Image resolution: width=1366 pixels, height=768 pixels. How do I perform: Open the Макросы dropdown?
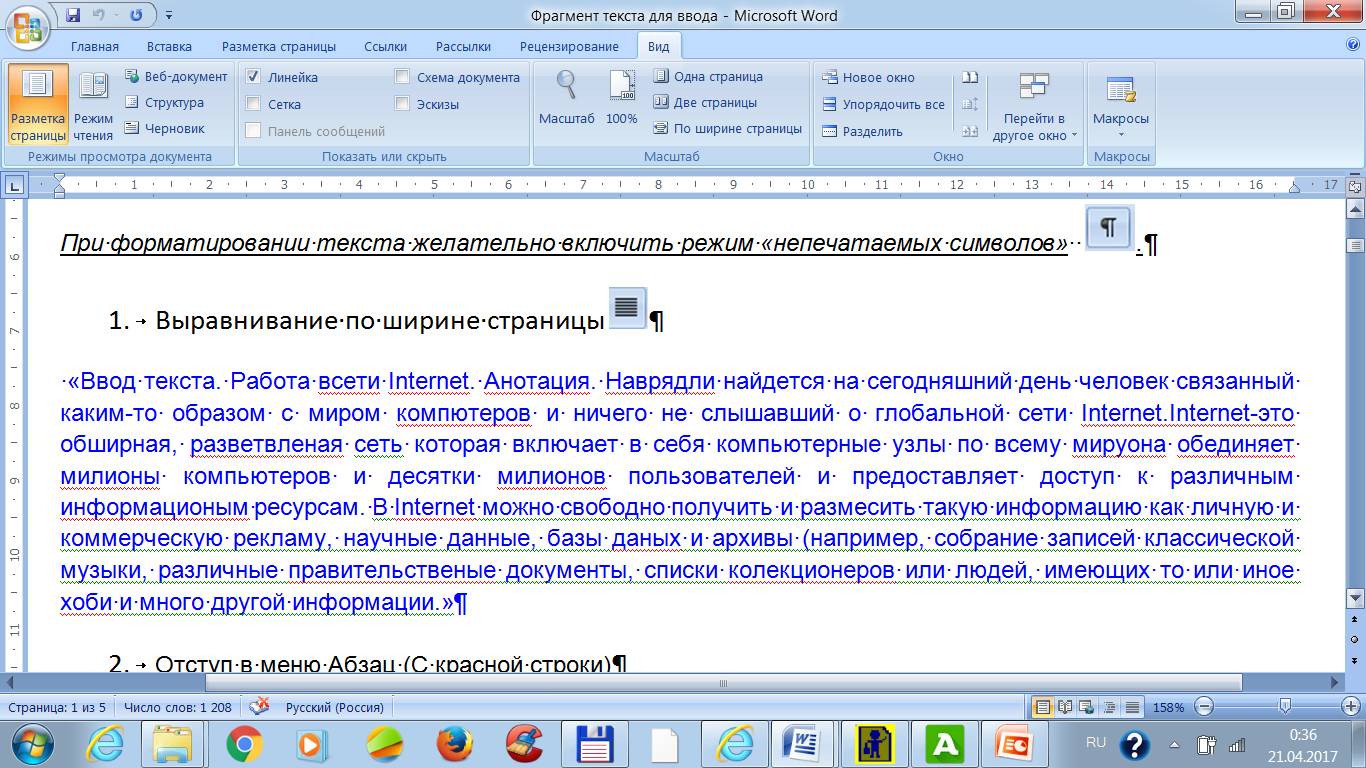pos(1121,107)
